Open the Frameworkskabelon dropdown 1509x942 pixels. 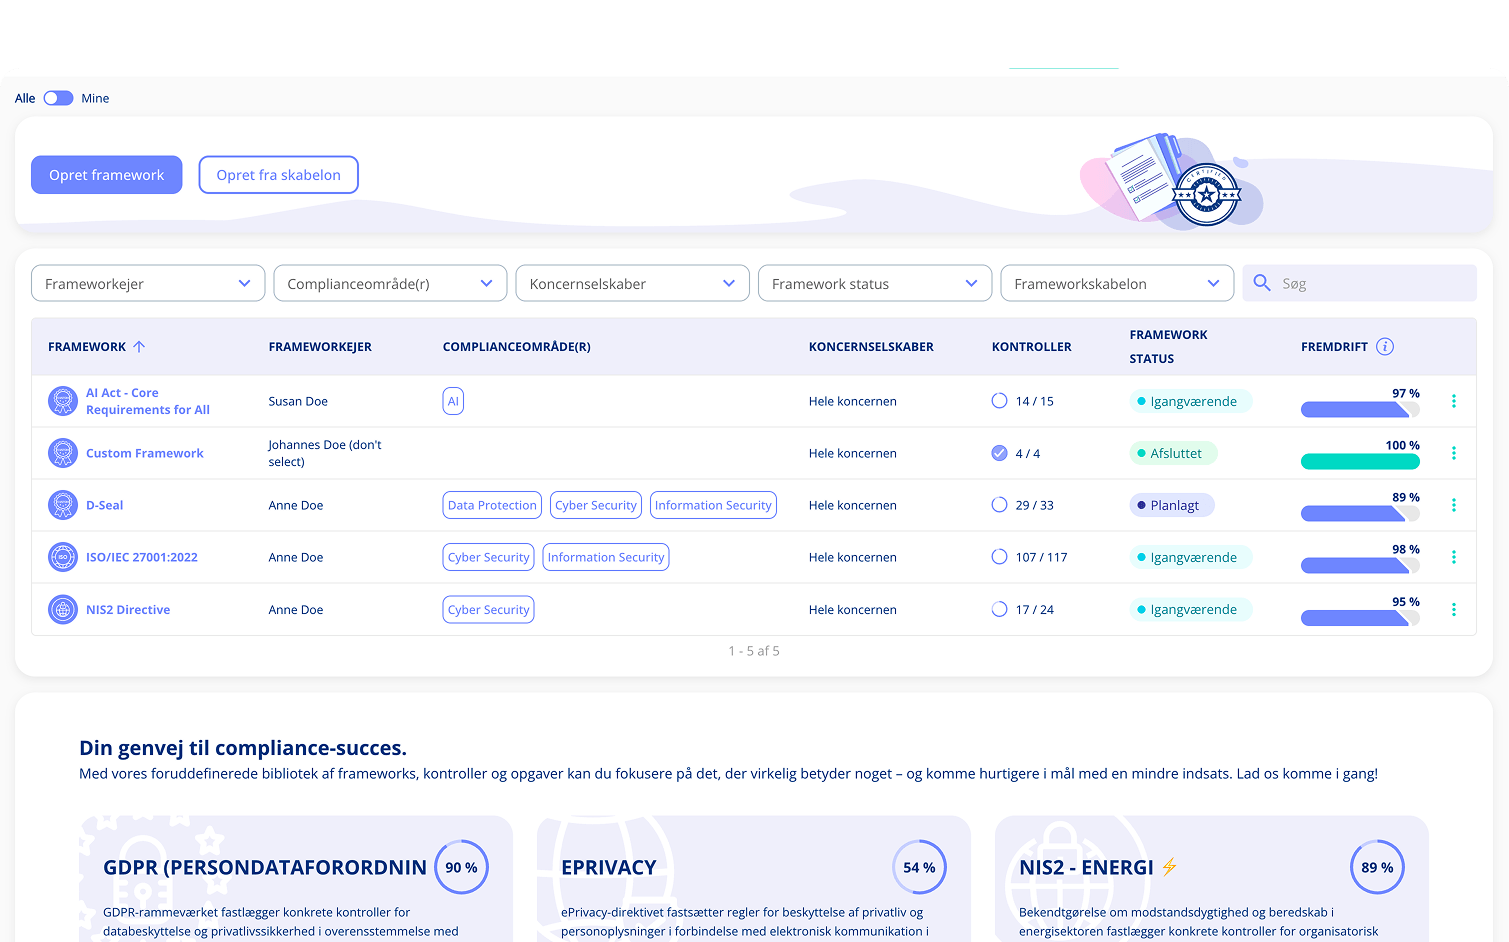point(1117,283)
